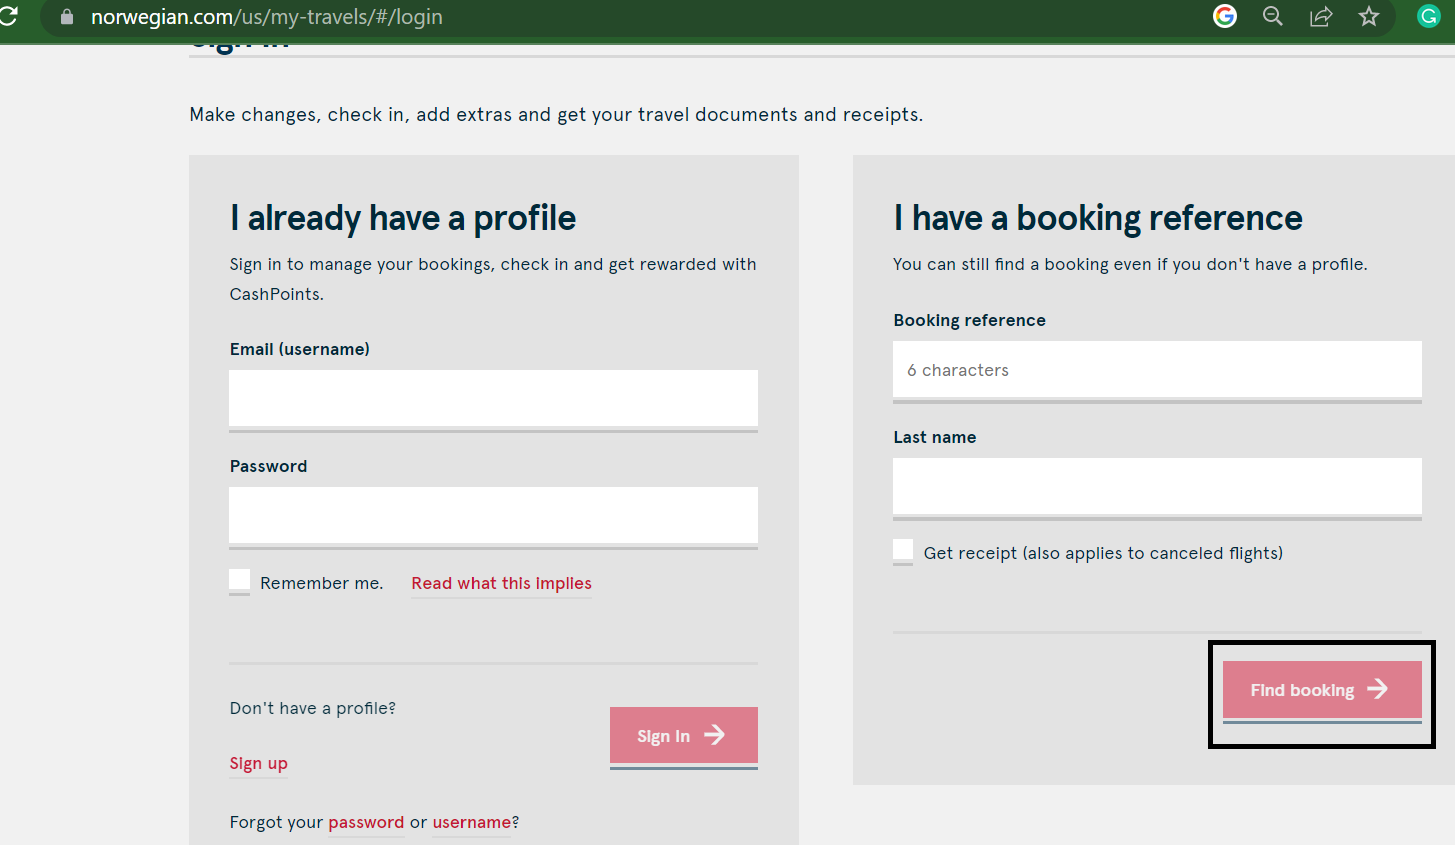Click the forgot password link
This screenshot has width=1455, height=845.
(366, 822)
